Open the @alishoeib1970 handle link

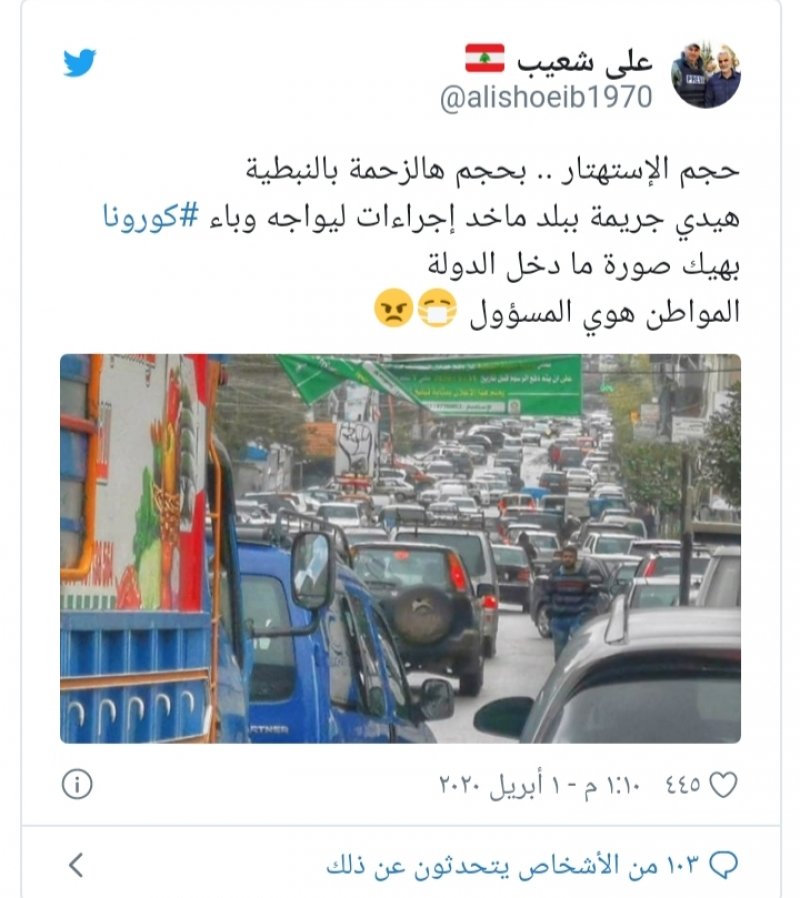coord(546,97)
